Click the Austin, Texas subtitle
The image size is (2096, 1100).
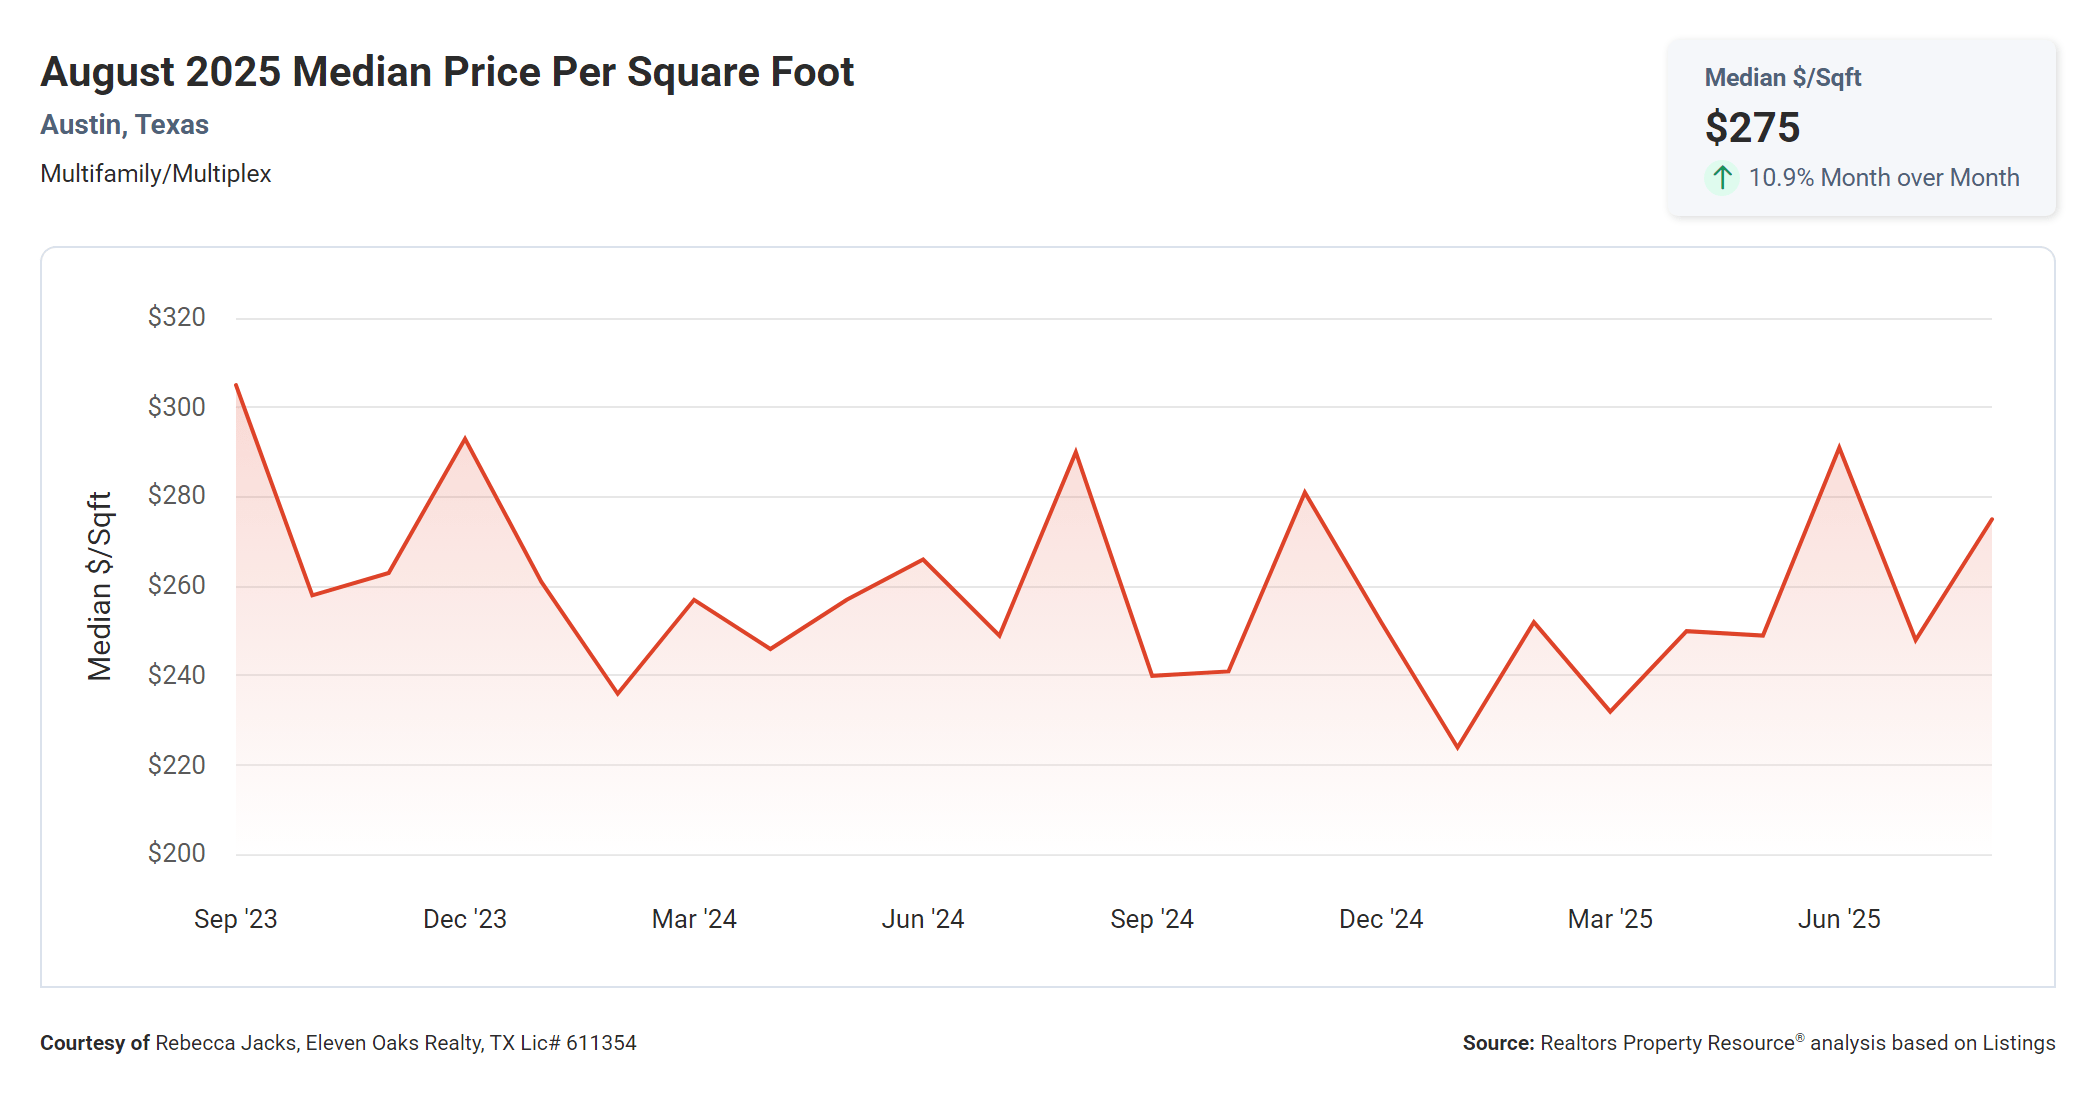click(124, 125)
